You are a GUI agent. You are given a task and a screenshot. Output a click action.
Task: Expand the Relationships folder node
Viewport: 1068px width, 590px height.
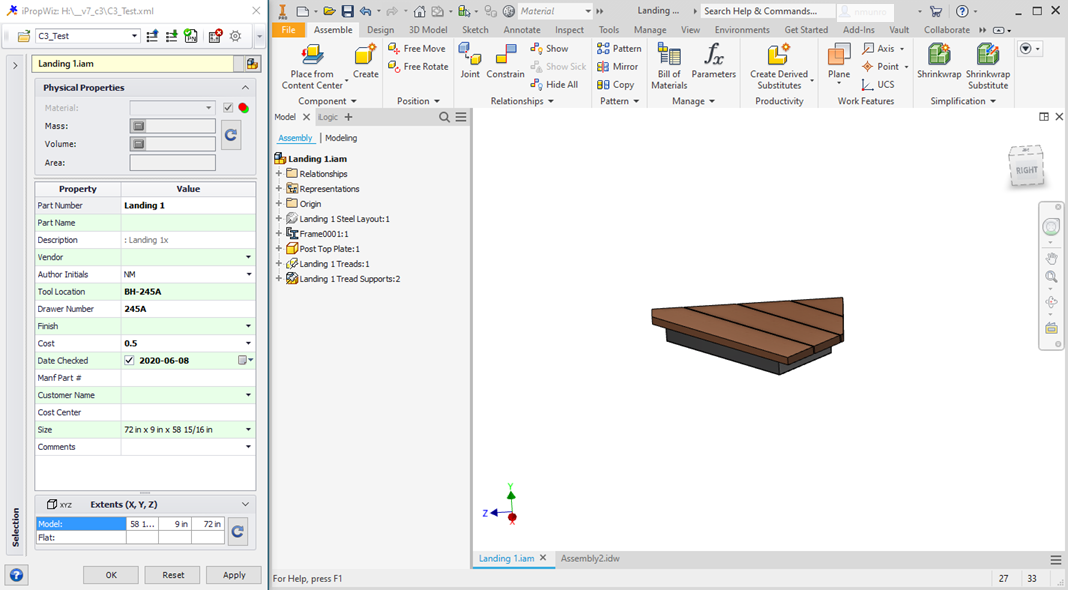279,174
